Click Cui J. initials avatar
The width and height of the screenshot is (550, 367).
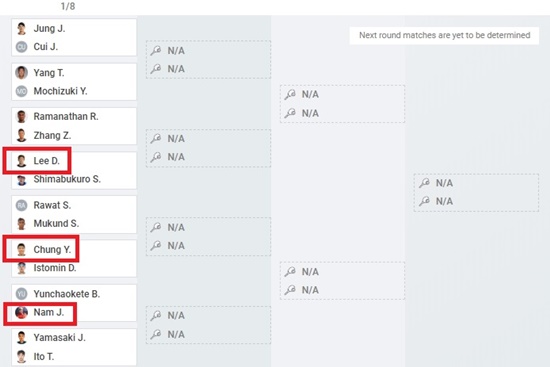point(21,47)
